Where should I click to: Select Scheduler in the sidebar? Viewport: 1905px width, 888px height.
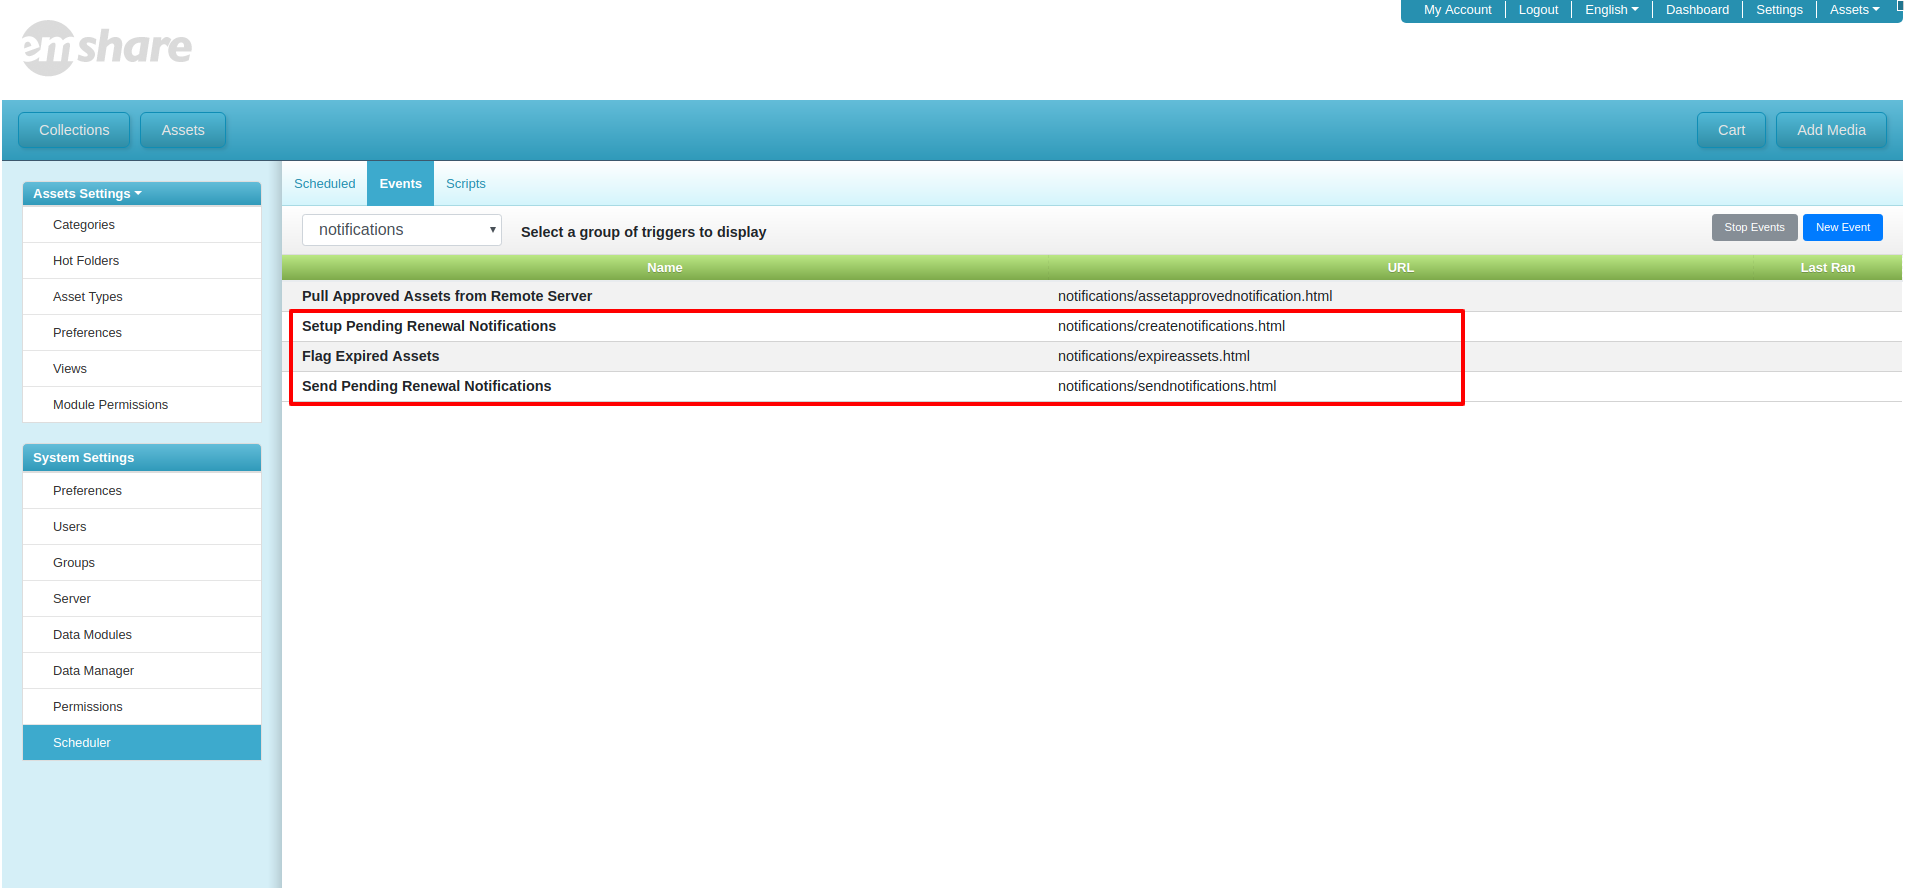click(x=142, y=743)
